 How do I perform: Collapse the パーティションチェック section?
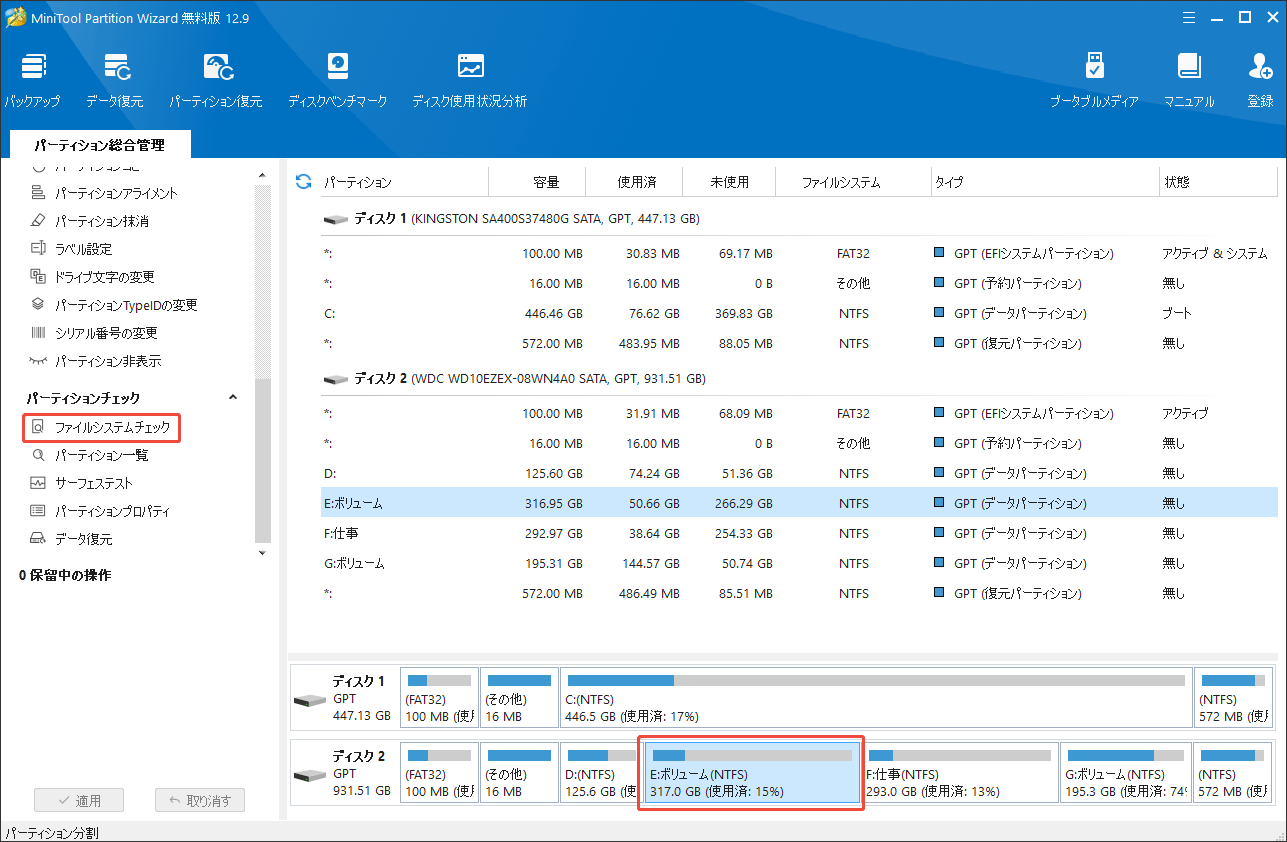(x=233, y=397)
